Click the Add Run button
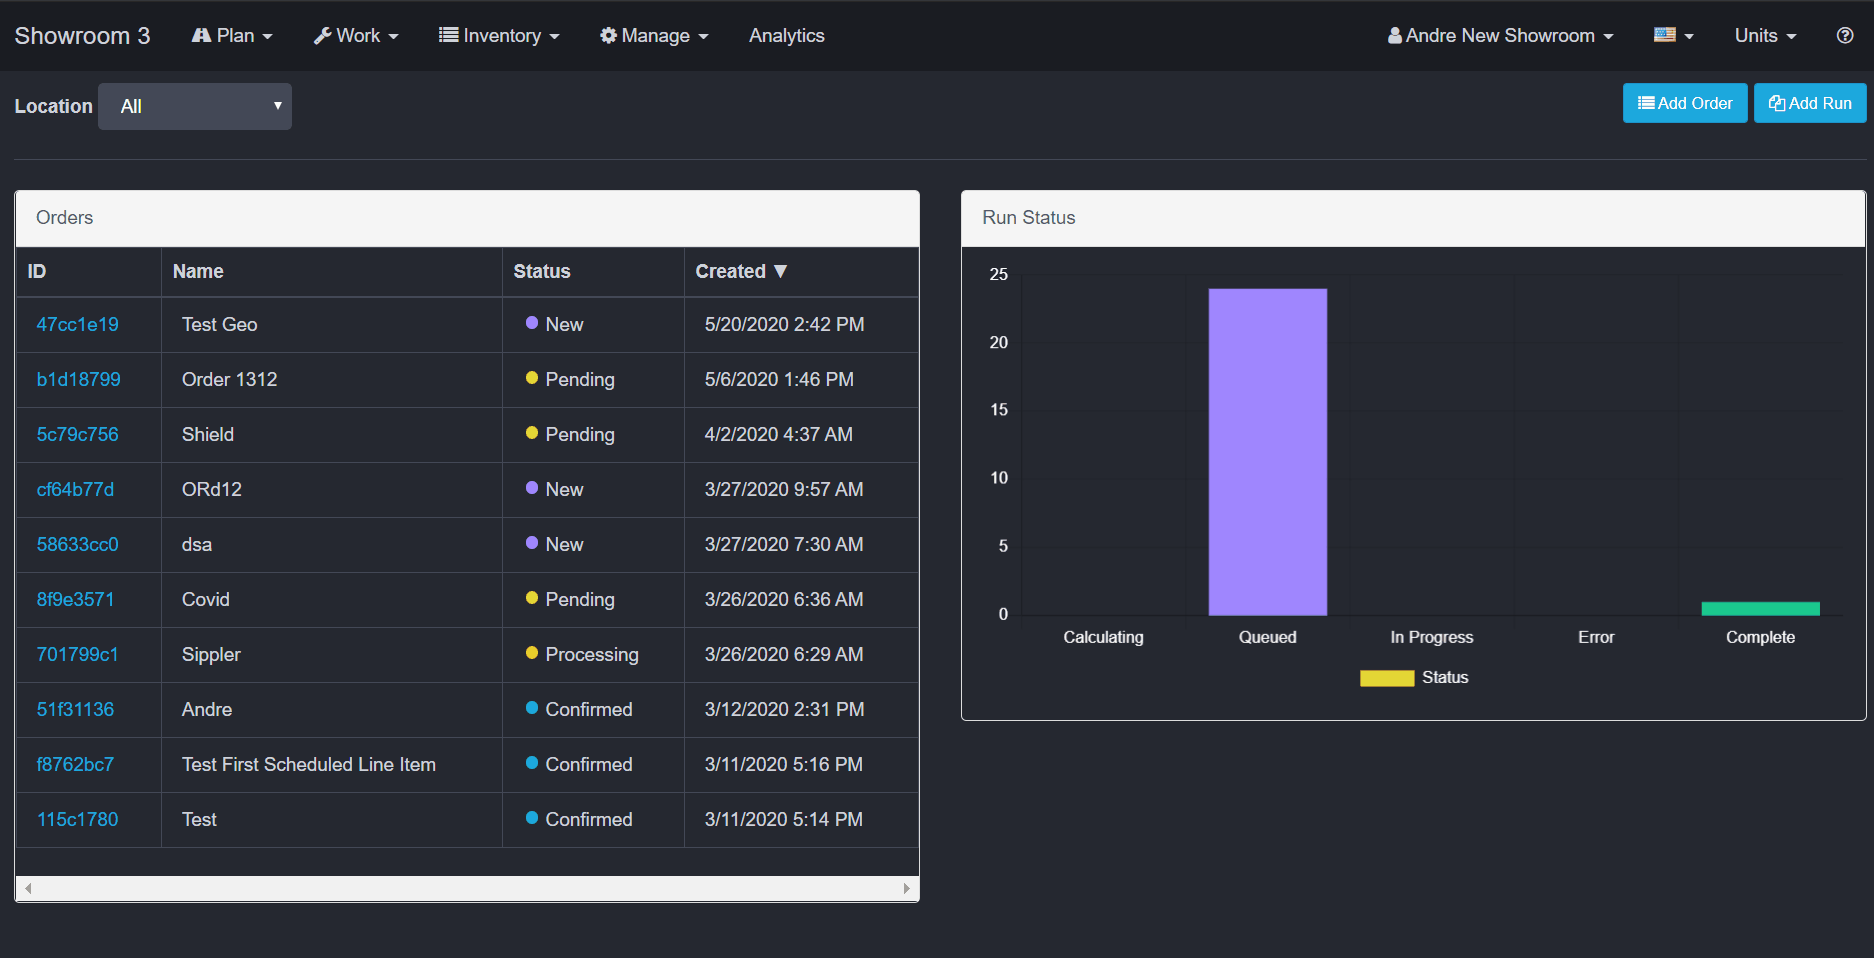This screenshot has height=958, width=1874. (1809, 103)
